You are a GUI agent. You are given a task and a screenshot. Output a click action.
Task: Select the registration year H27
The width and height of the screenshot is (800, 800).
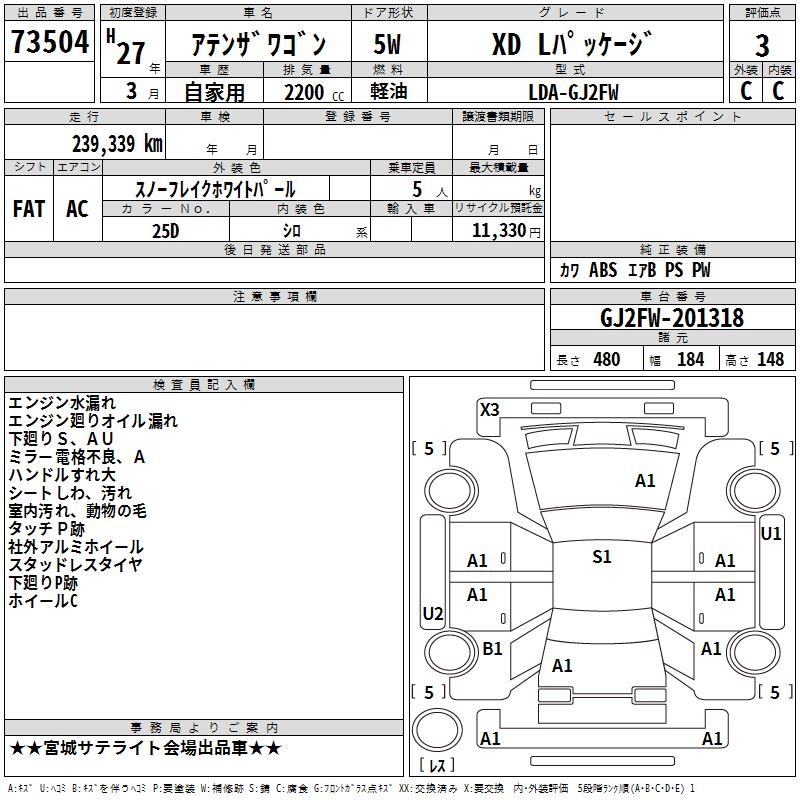126,47
